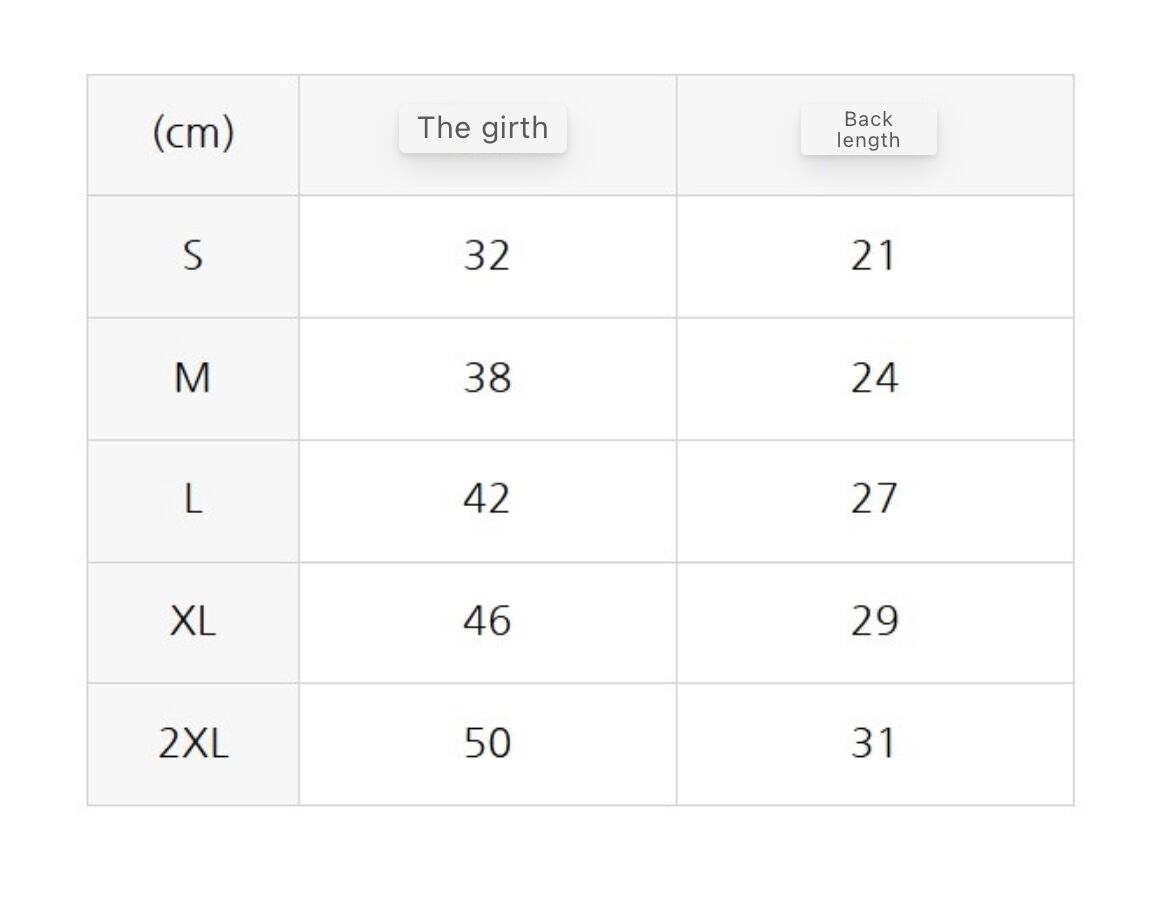
Task: Pick the girth value 42 cell
Action: pyautogui.click(x=487, y=500)
